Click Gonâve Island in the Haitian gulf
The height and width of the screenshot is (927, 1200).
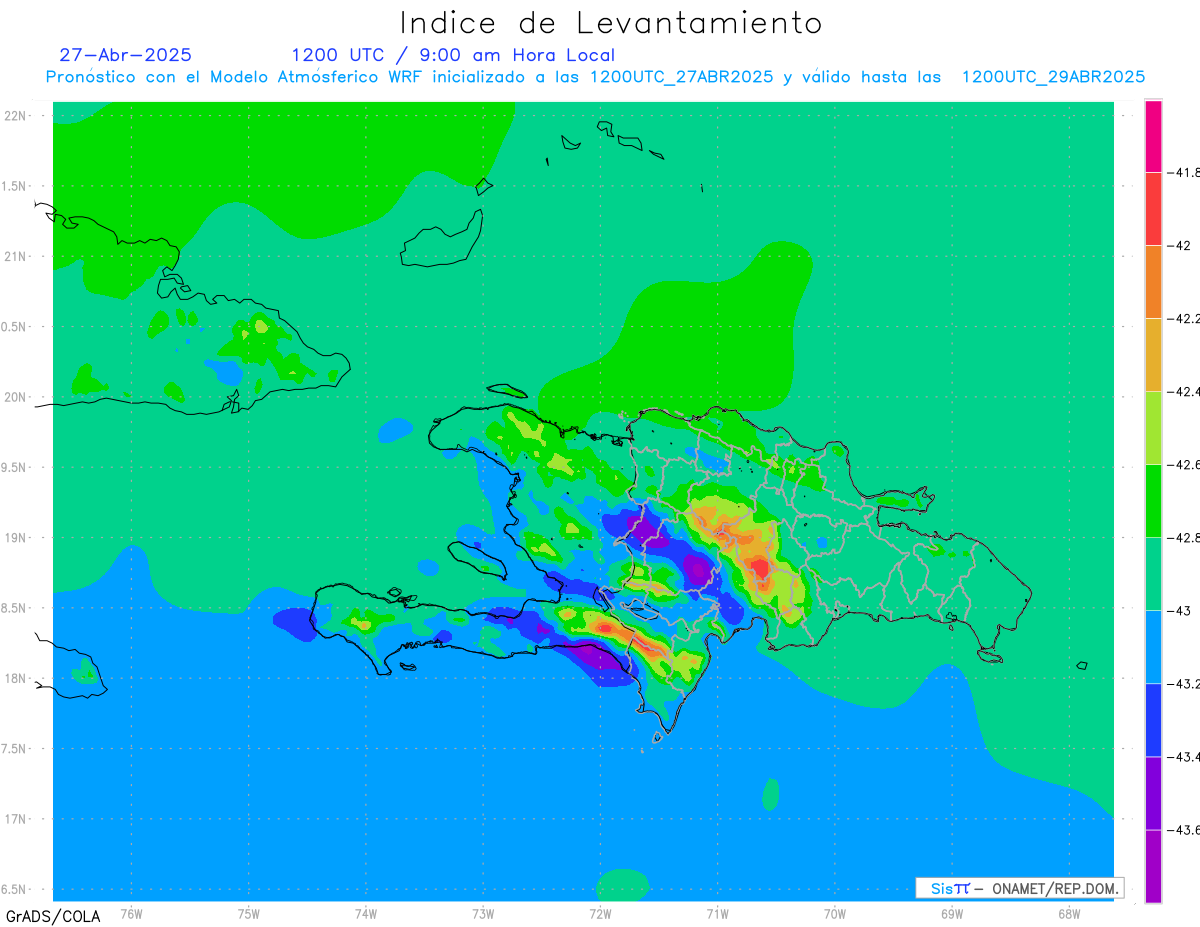click(x=476, y=558)
